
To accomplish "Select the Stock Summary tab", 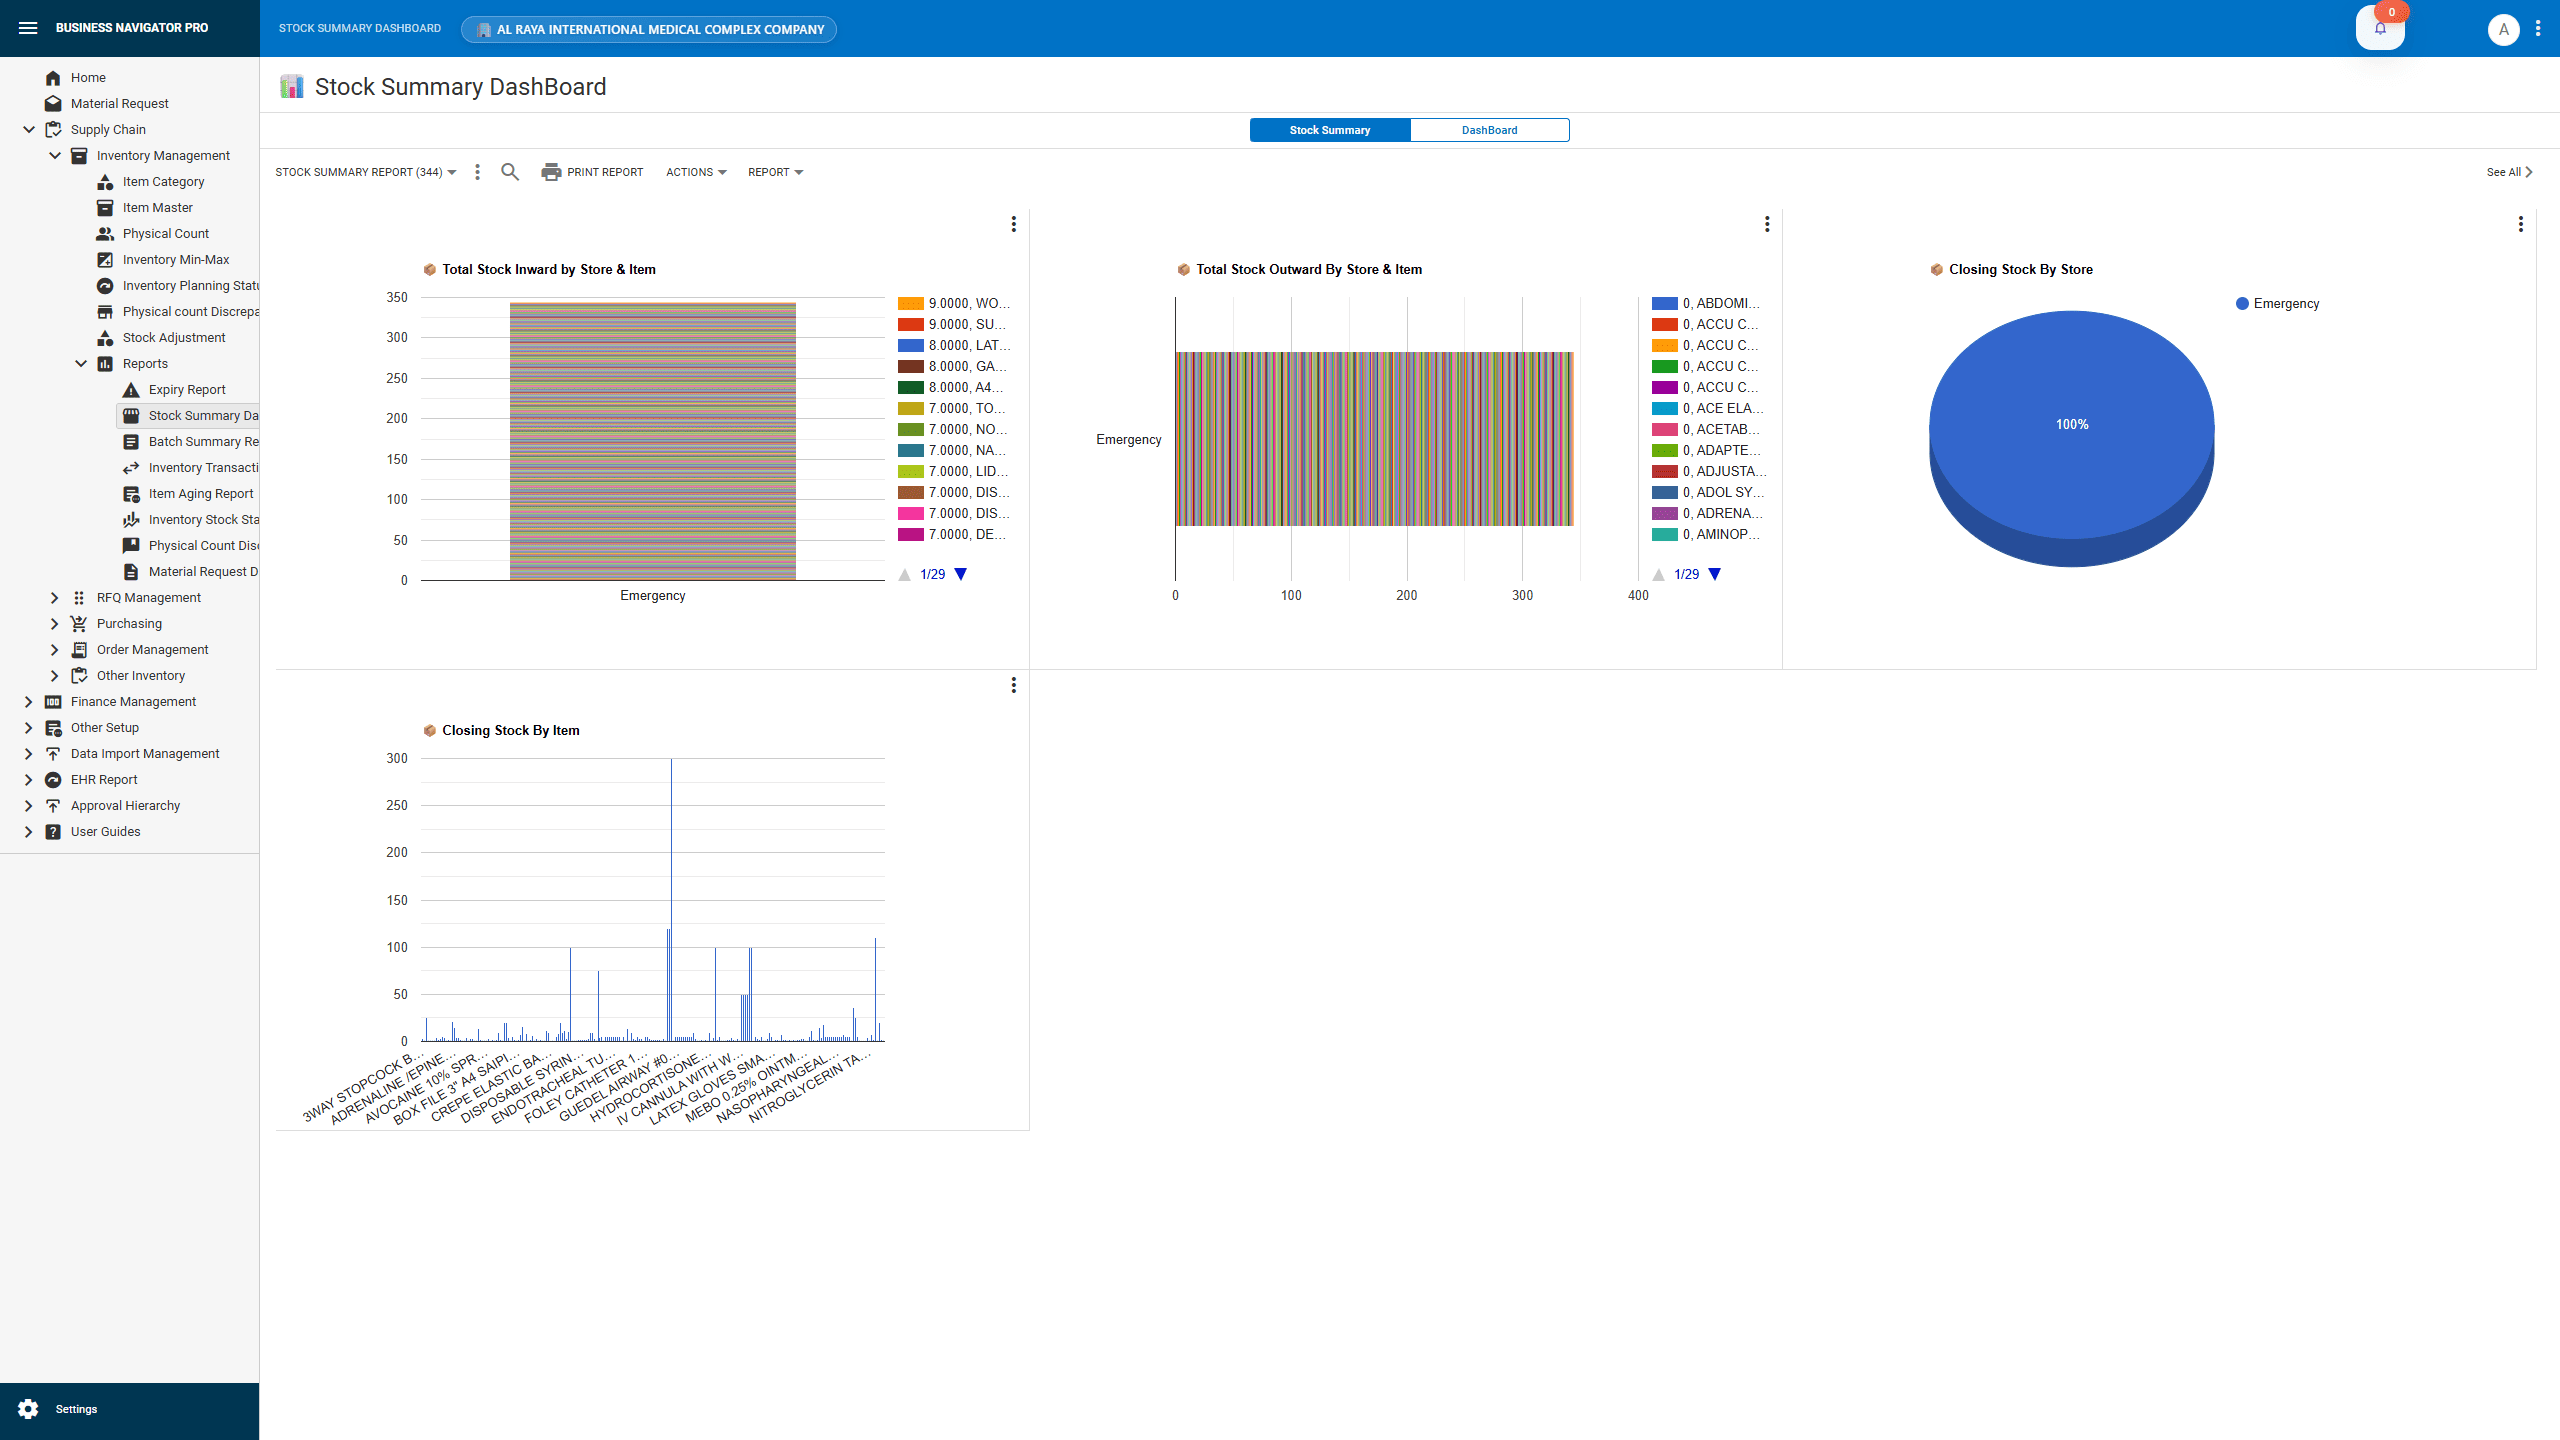I will pos(1329,130).
